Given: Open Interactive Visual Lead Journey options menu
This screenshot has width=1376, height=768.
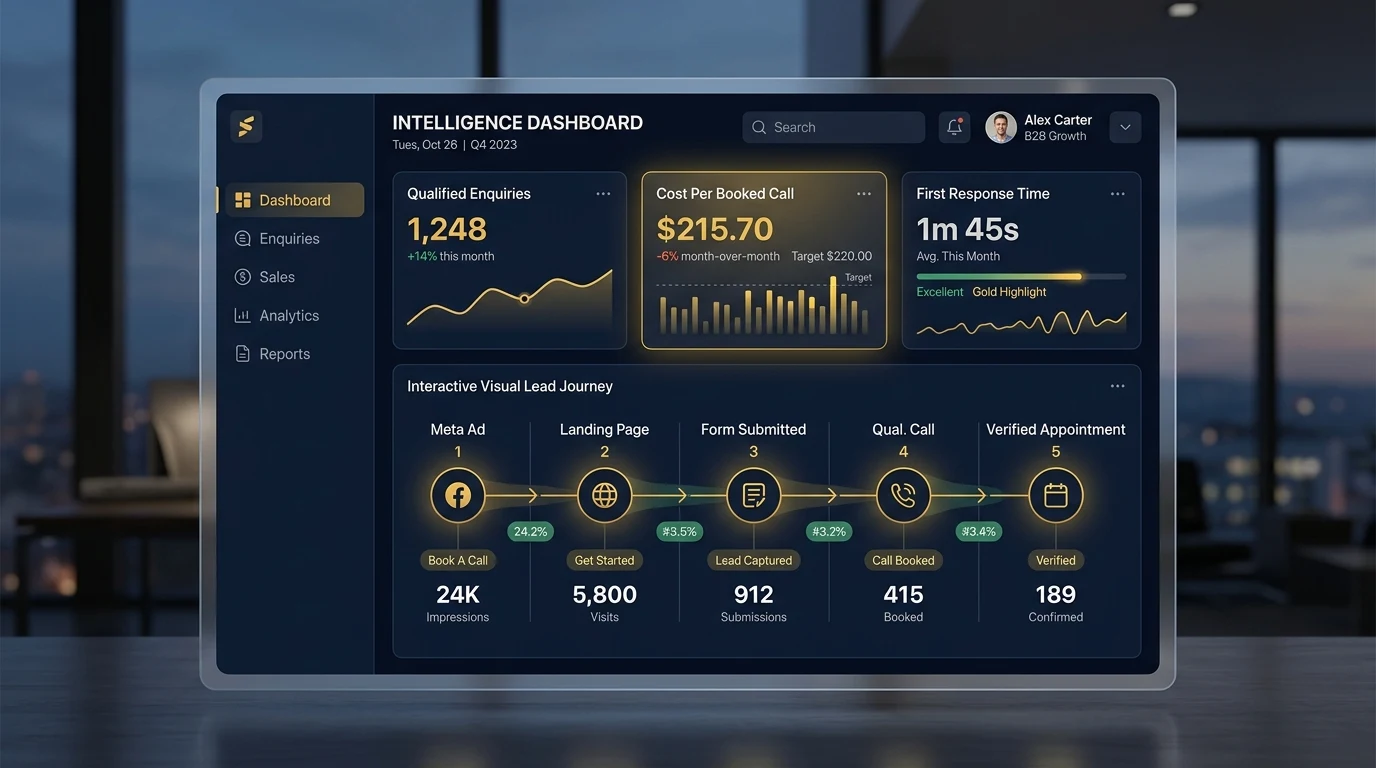Looking at the screenshot, I should [1118, 386].
